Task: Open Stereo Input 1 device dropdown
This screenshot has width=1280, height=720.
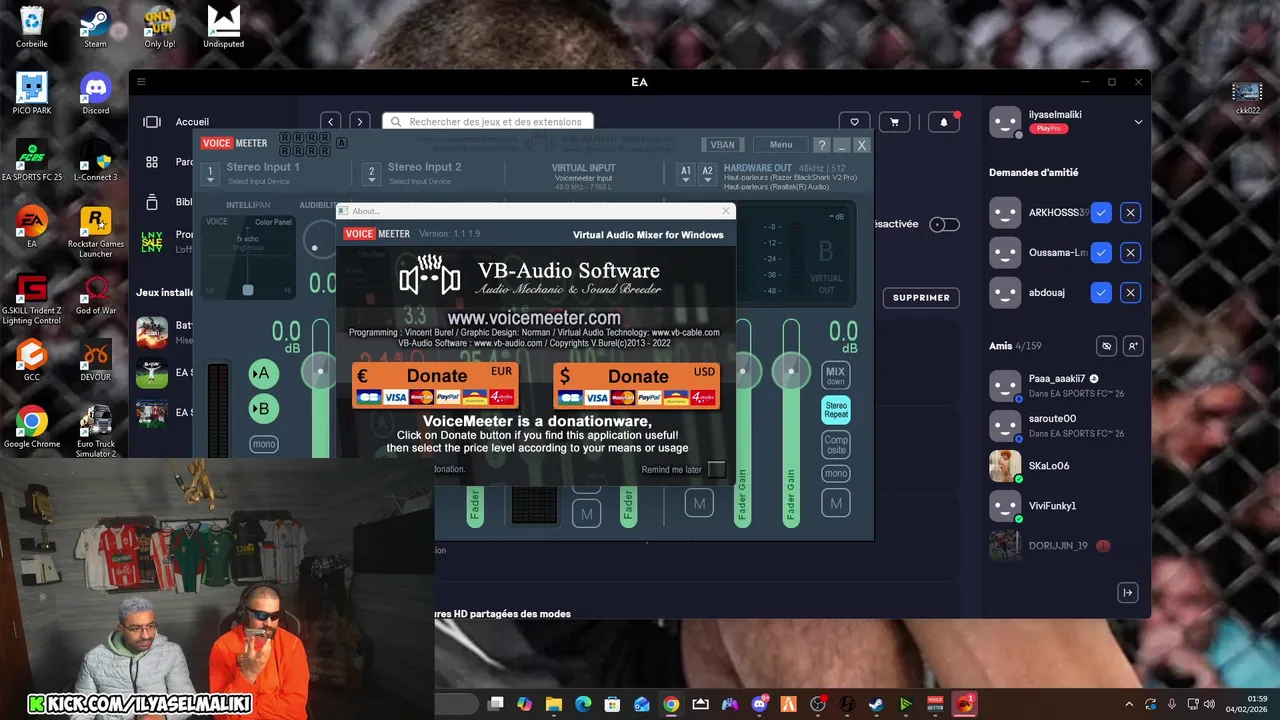Action: [x=210, y=175]
